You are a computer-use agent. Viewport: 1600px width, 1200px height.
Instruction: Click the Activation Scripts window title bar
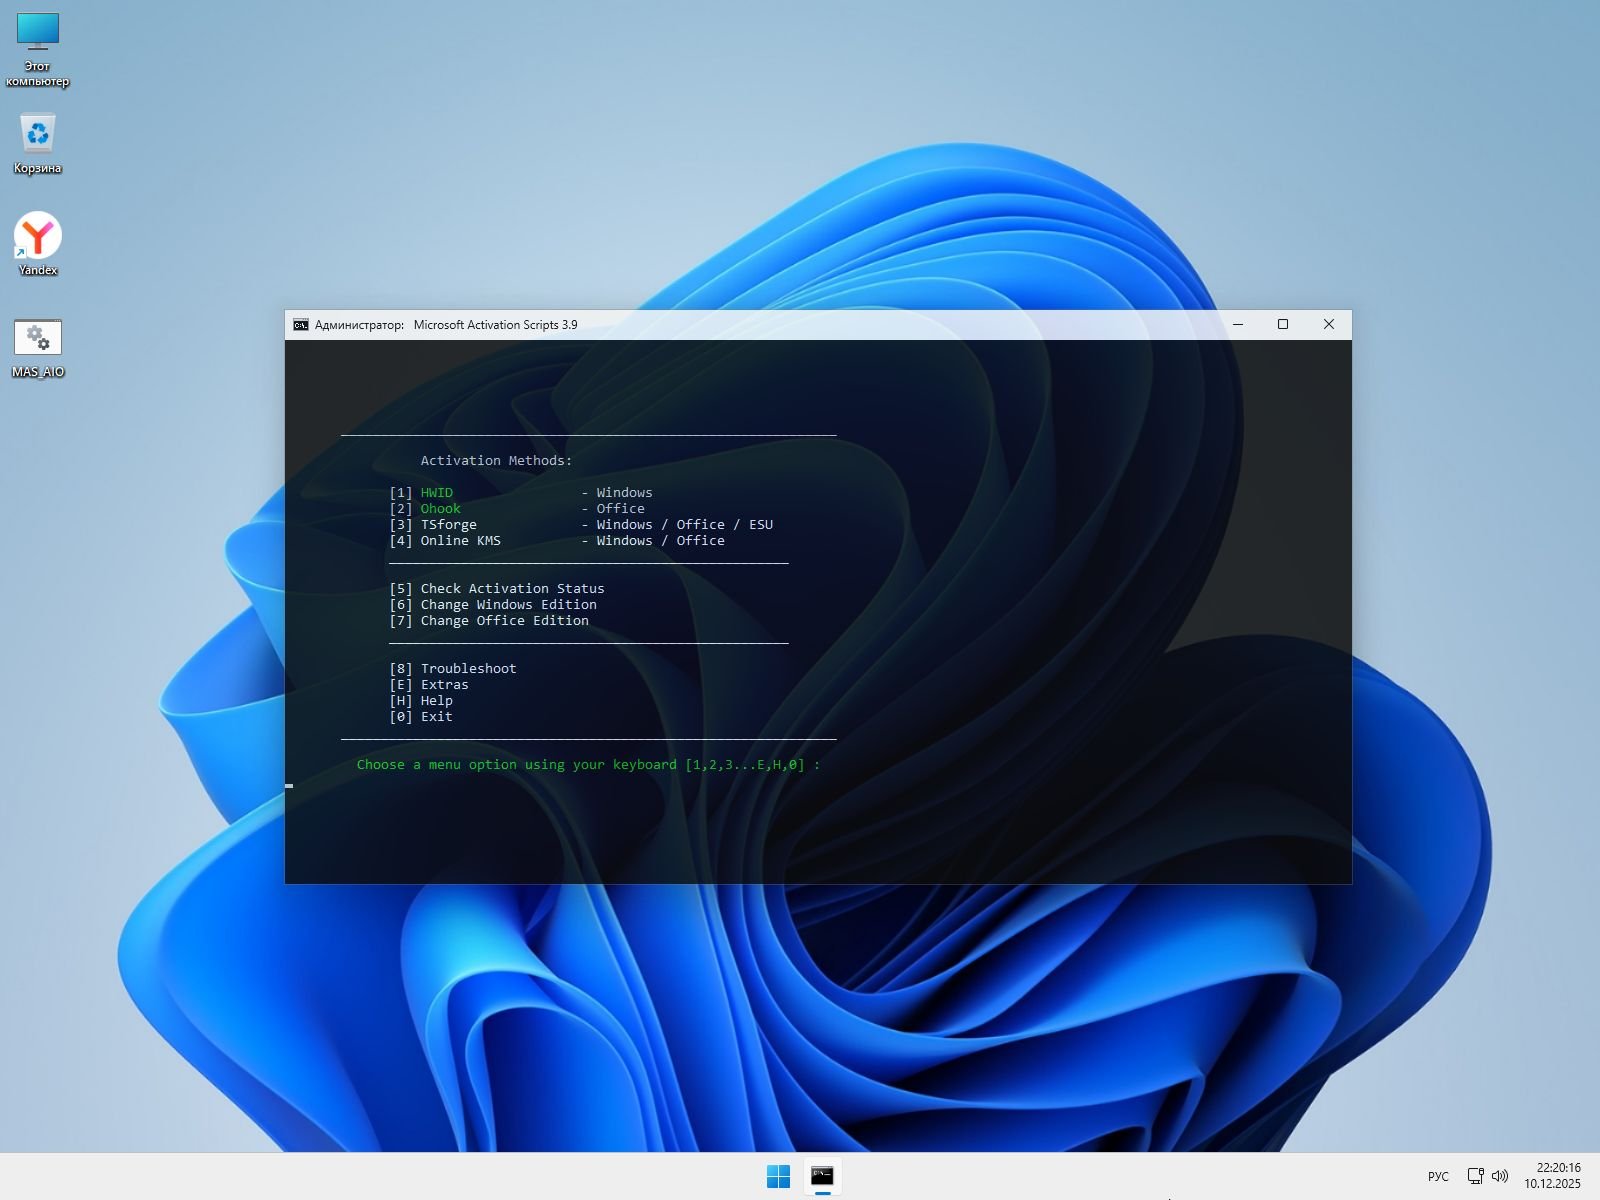pyautogui.click(x=800, y=325)
